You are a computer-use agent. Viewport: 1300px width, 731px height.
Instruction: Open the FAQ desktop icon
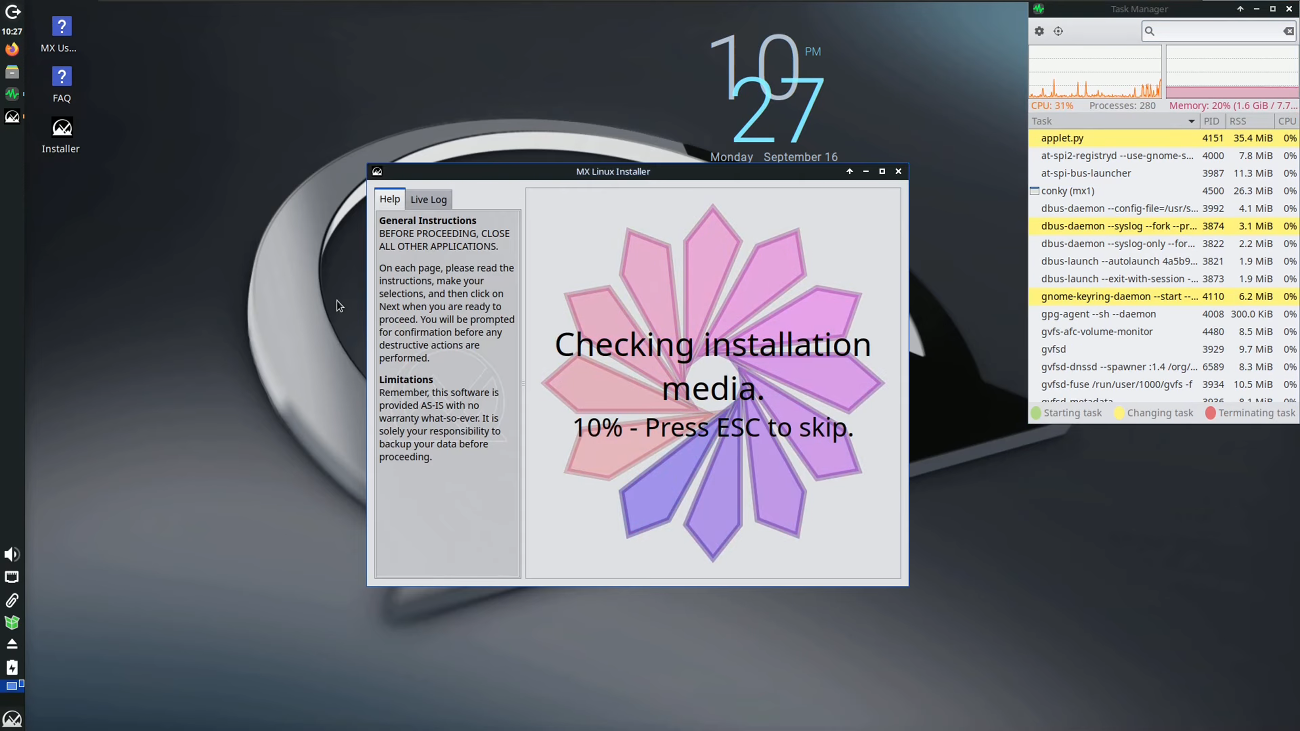[x=61, y=84]
